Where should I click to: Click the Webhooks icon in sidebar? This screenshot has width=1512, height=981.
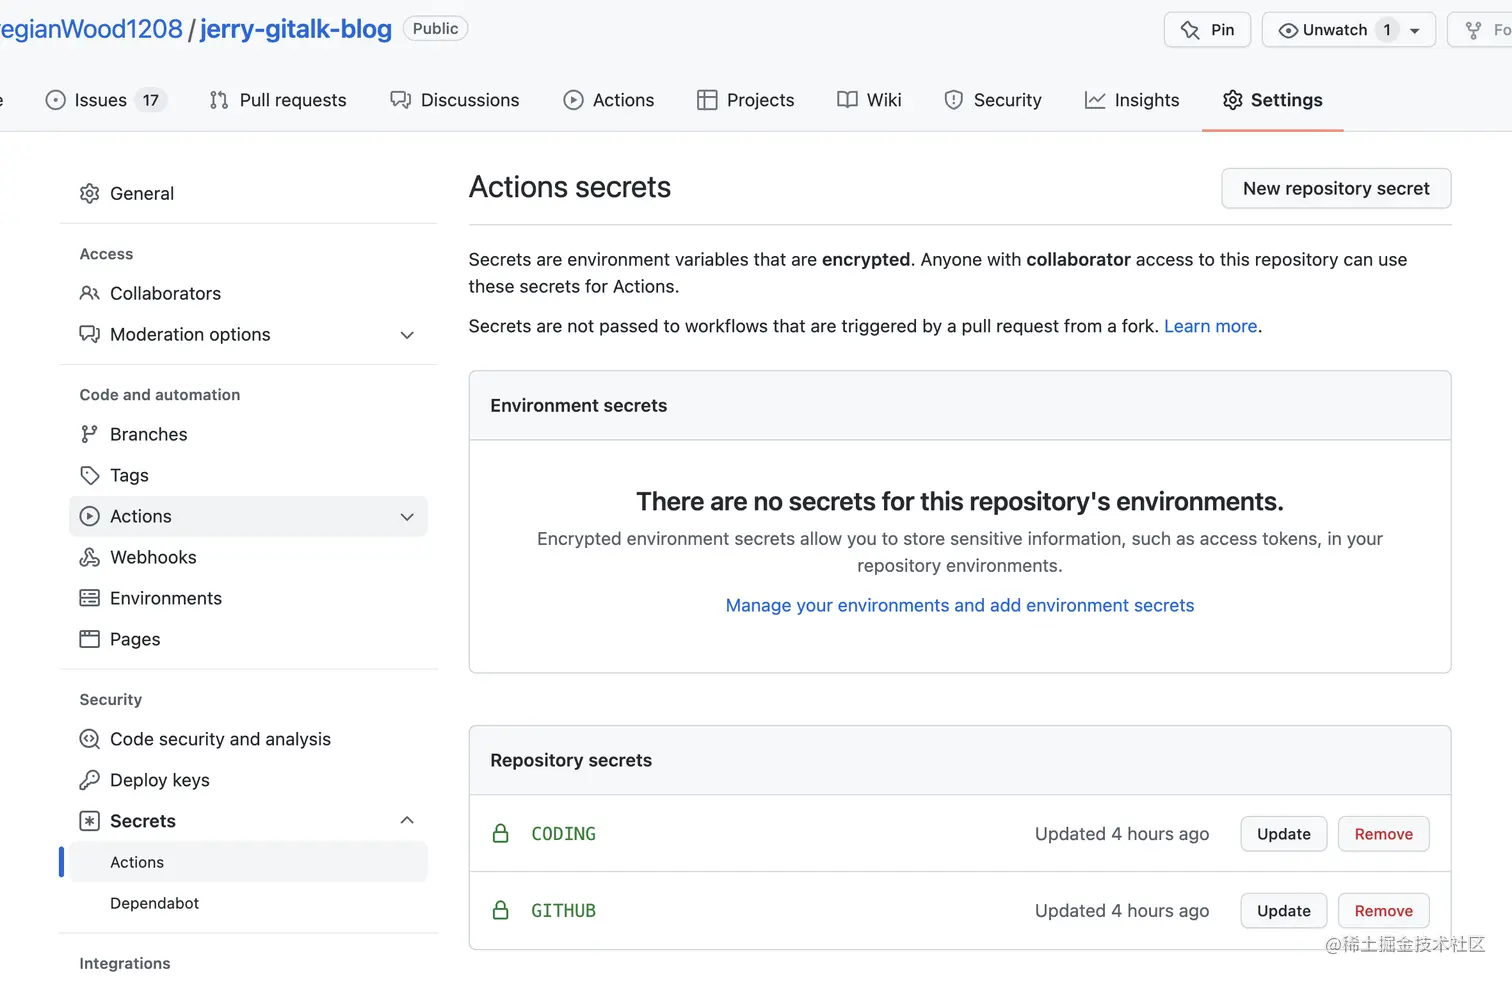coord(89,557)
